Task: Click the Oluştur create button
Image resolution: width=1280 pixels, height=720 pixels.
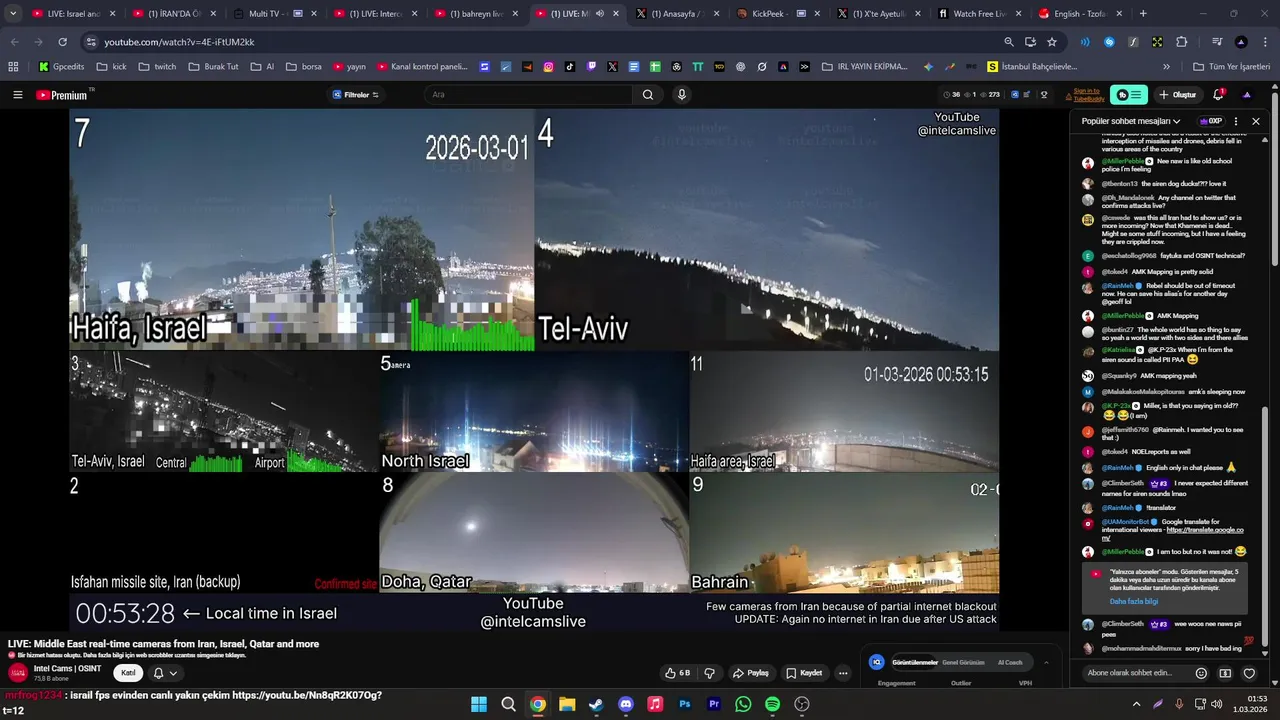Action: pos(1177,95)
